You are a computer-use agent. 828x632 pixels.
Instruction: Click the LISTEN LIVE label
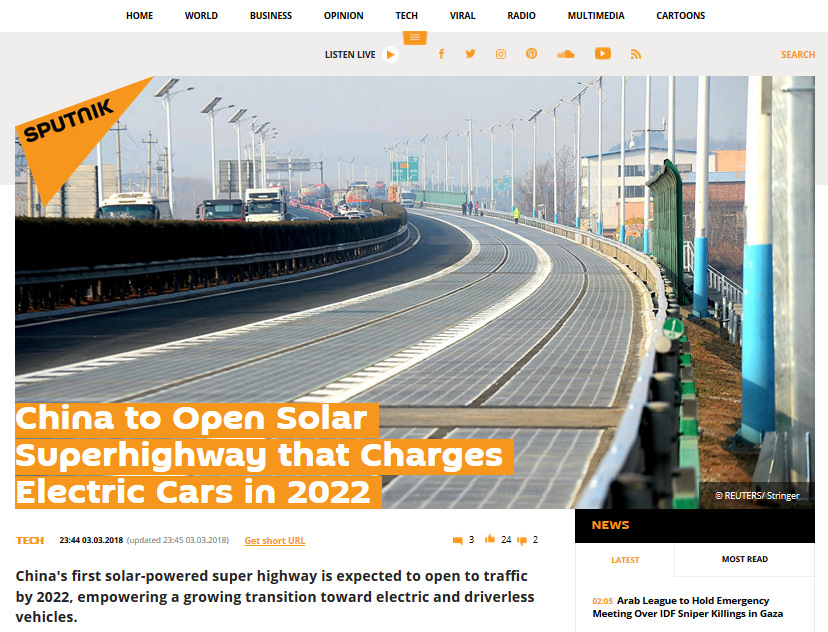[350, 54]
